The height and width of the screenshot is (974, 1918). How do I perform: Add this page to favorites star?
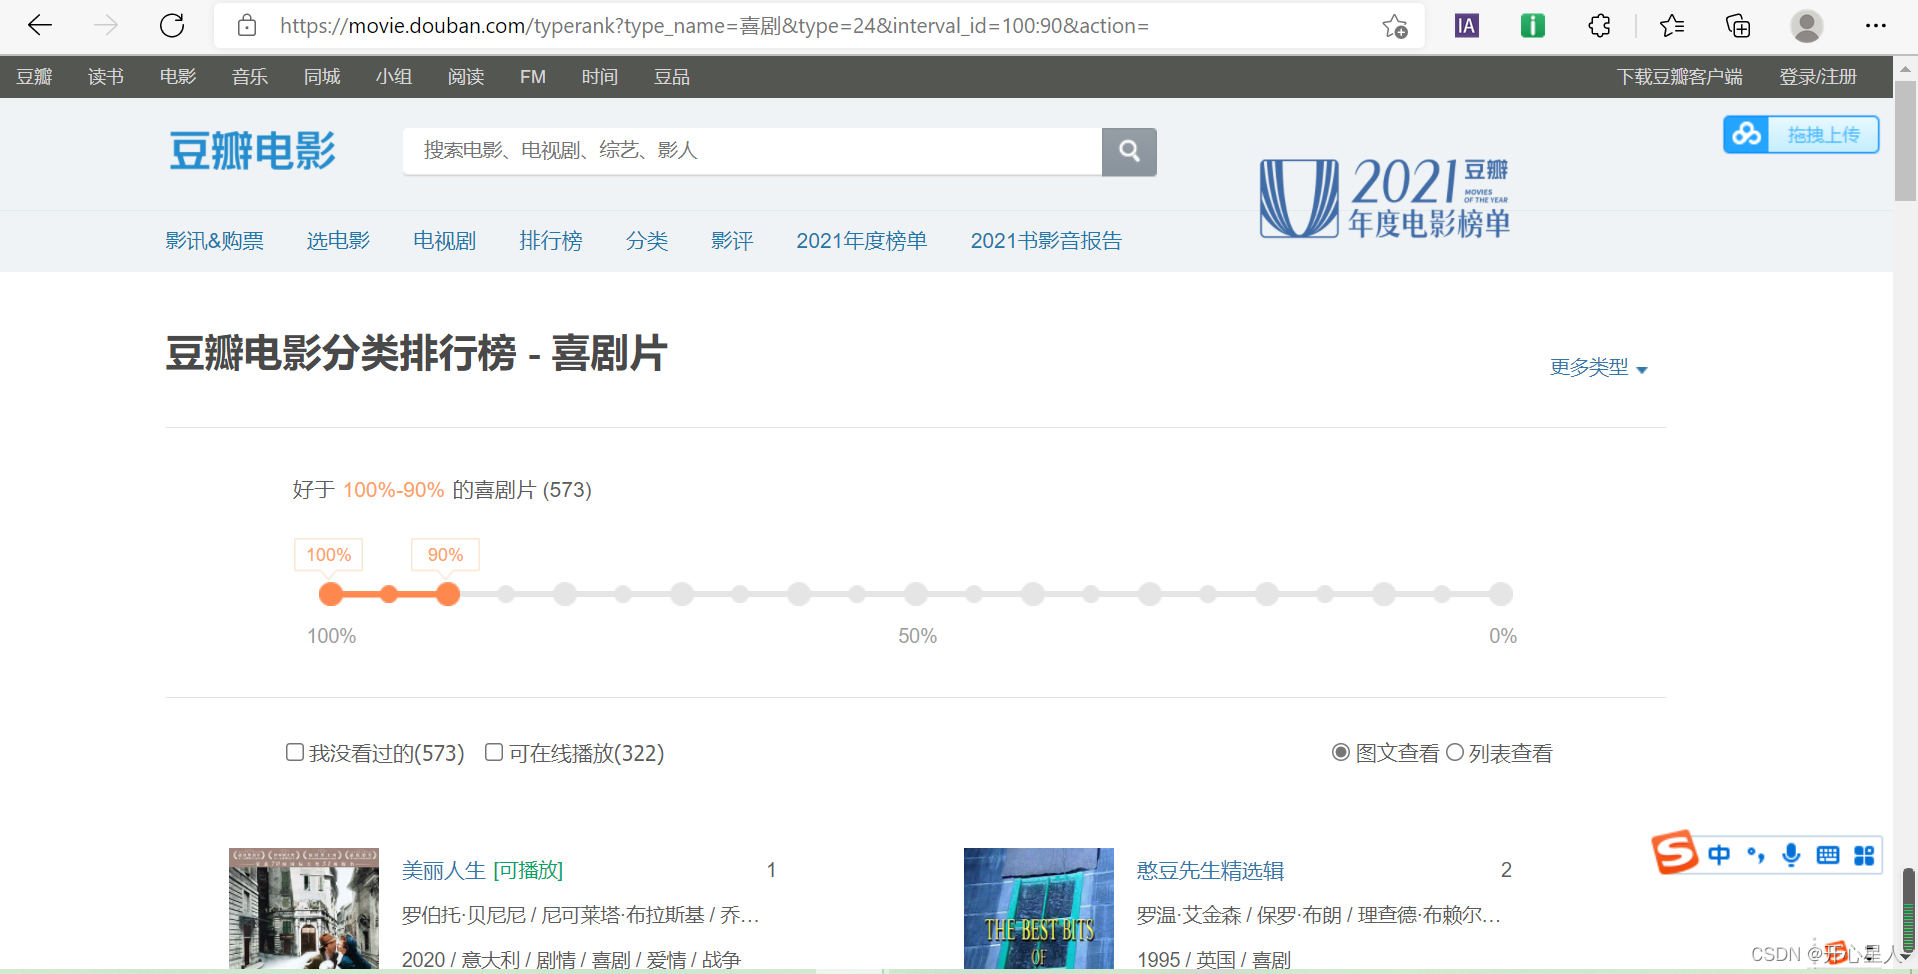(1395, 26)
